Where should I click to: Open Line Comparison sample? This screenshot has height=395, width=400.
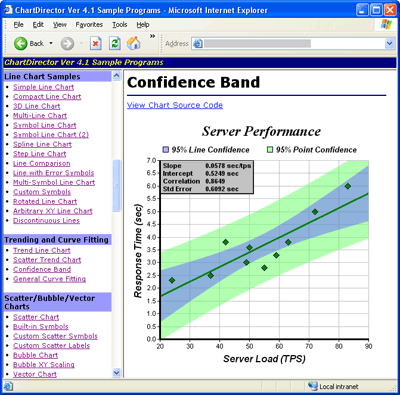click(42, 163)
